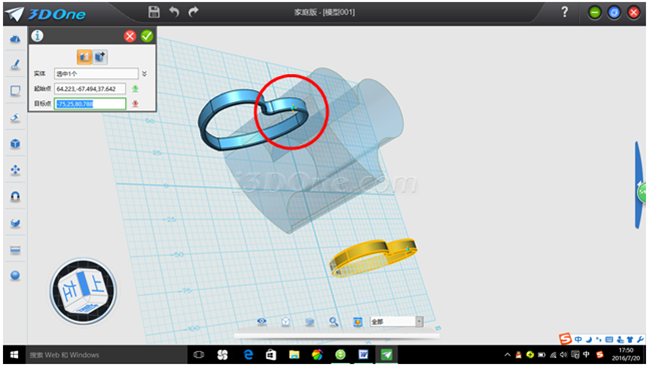This screenshot has height=366, width=648.
Task: Click the target point coordinates field
Action: [90, 104]
